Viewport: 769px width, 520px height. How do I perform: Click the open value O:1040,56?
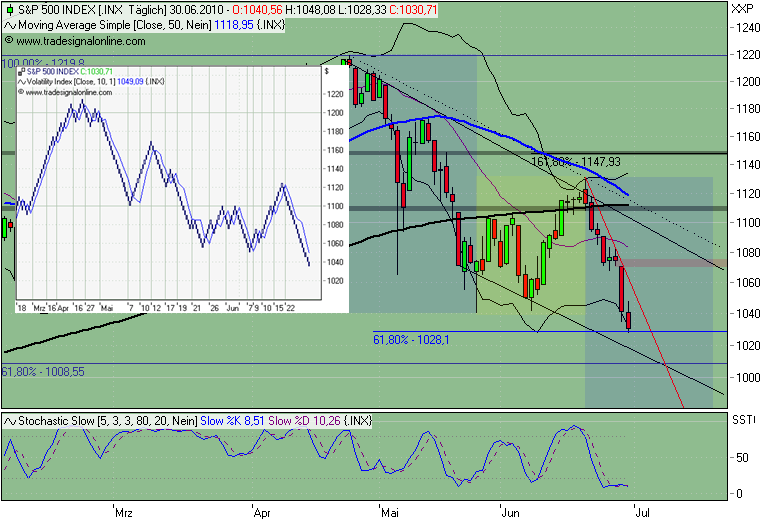(257, 10)
